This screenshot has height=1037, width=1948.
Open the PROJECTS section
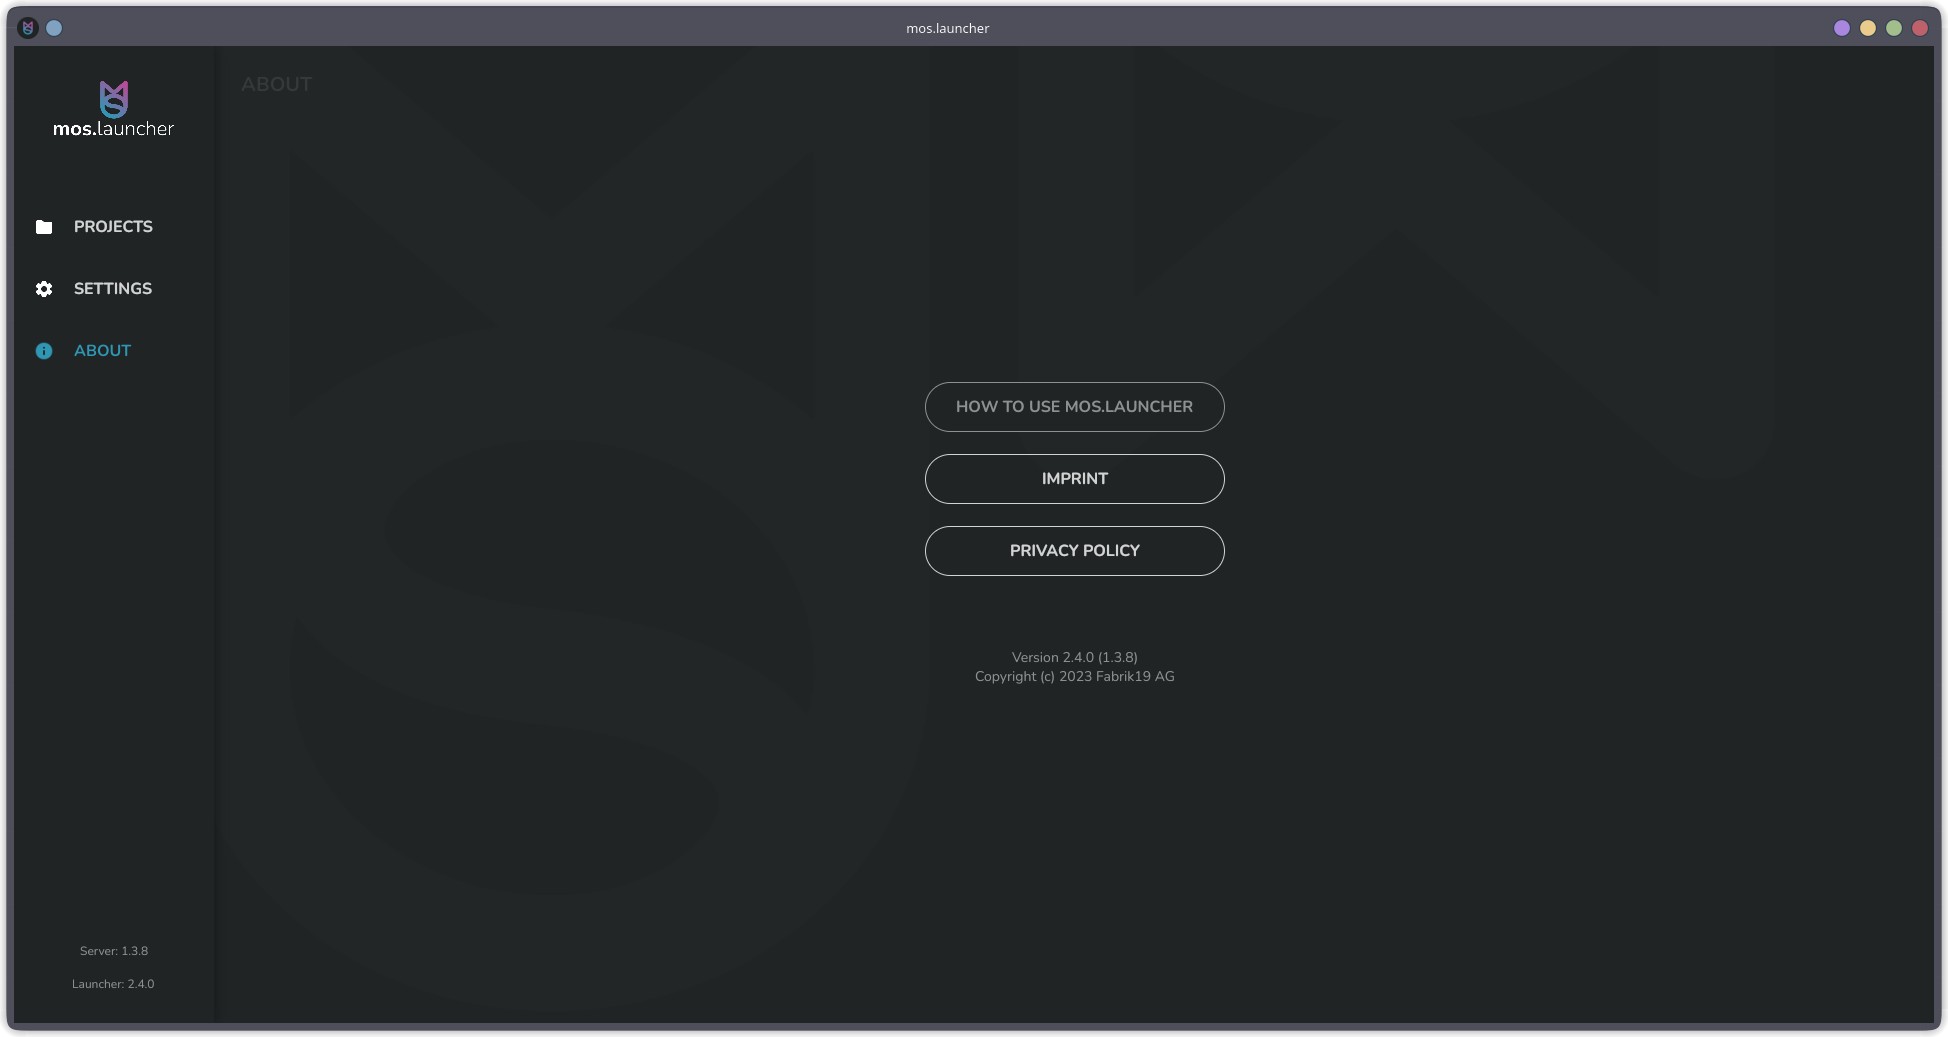click(113, 227)
